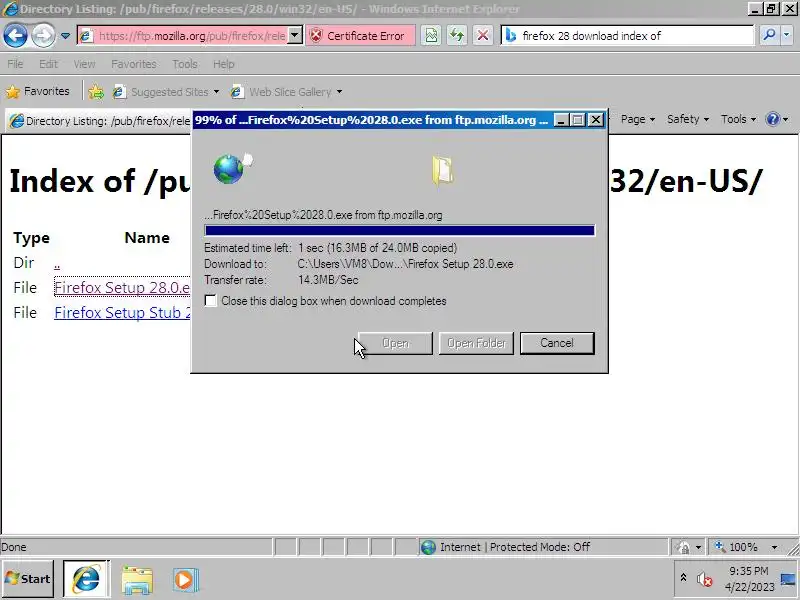Click the browser Forward arrow button
Image resolution: width=800 pixels, height=600 pixels.
click(43, 36)
